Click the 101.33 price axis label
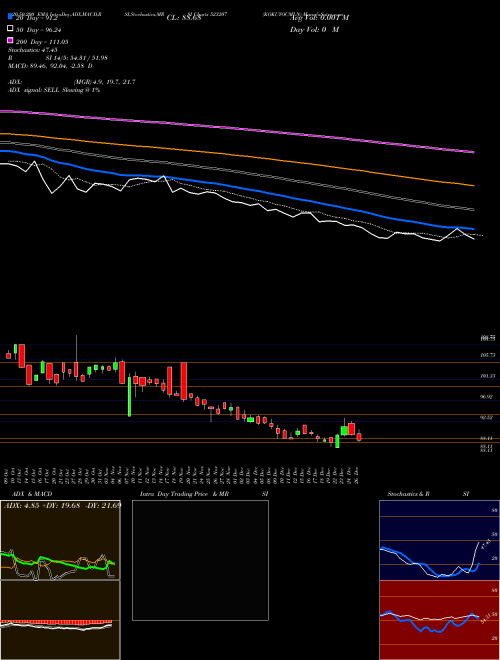The image size is (500, 660). [x=487, y=376]
